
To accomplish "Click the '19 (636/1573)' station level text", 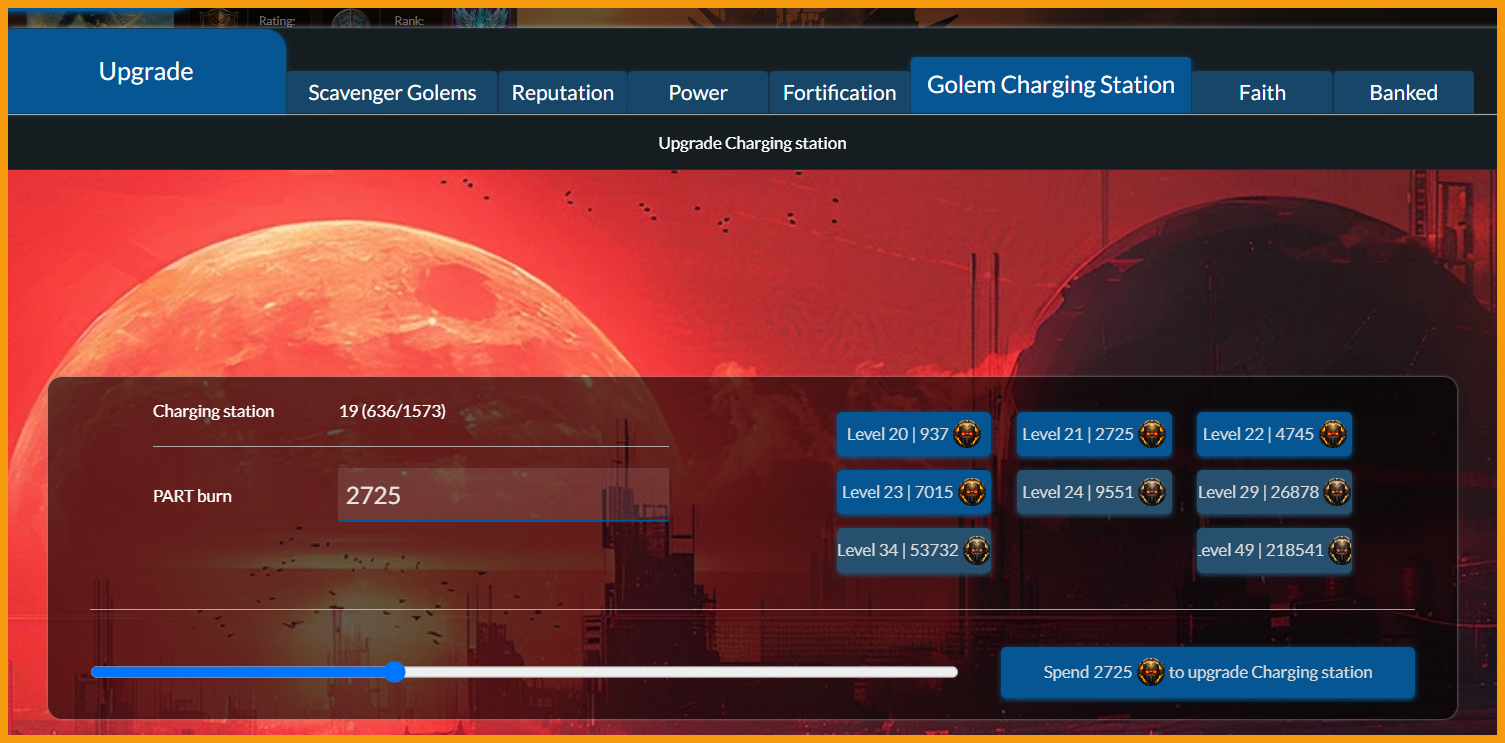I will 392,411.
